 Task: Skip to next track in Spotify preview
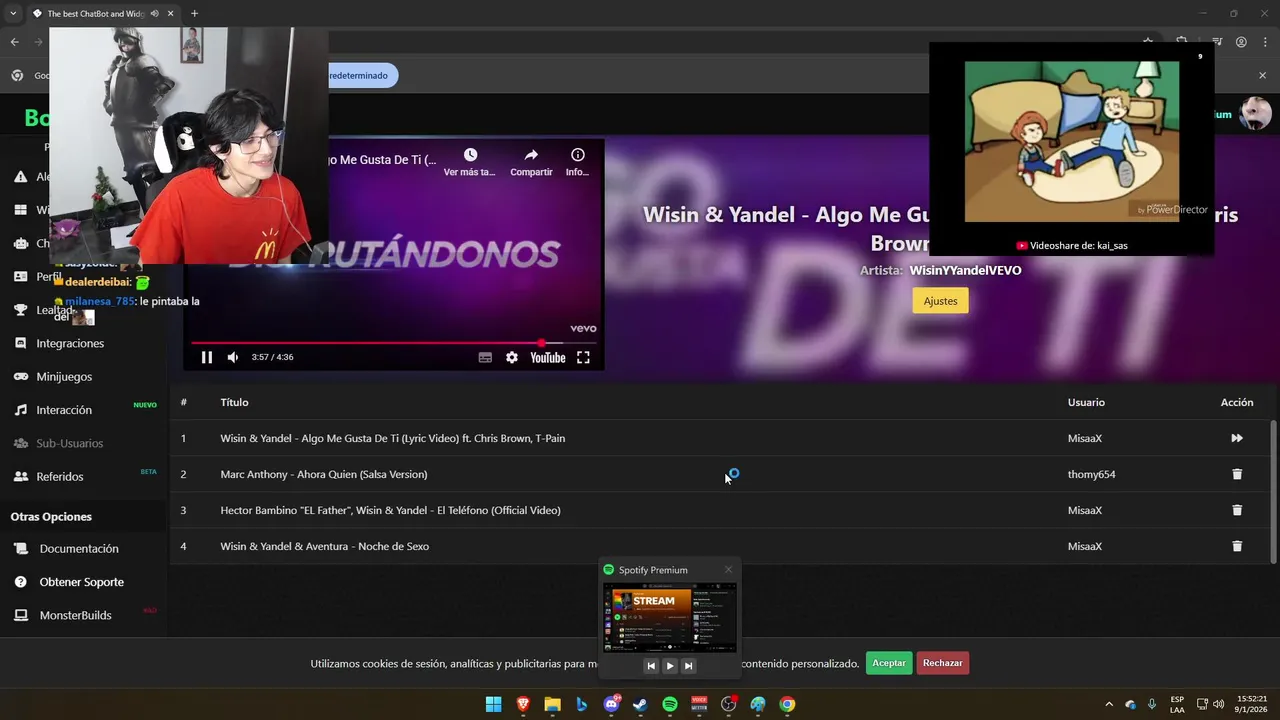(x=688, y=666)
